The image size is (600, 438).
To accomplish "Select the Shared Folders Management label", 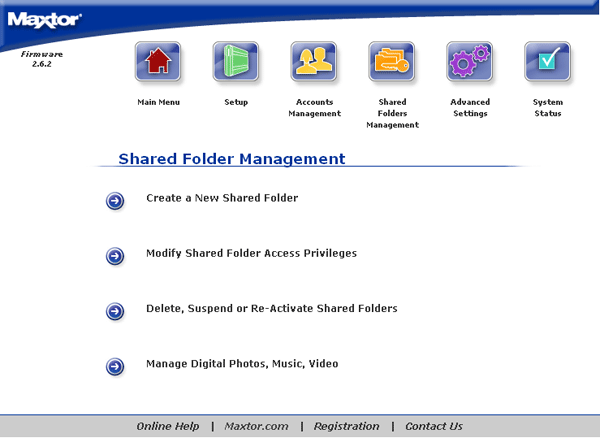I will point(392,113).
